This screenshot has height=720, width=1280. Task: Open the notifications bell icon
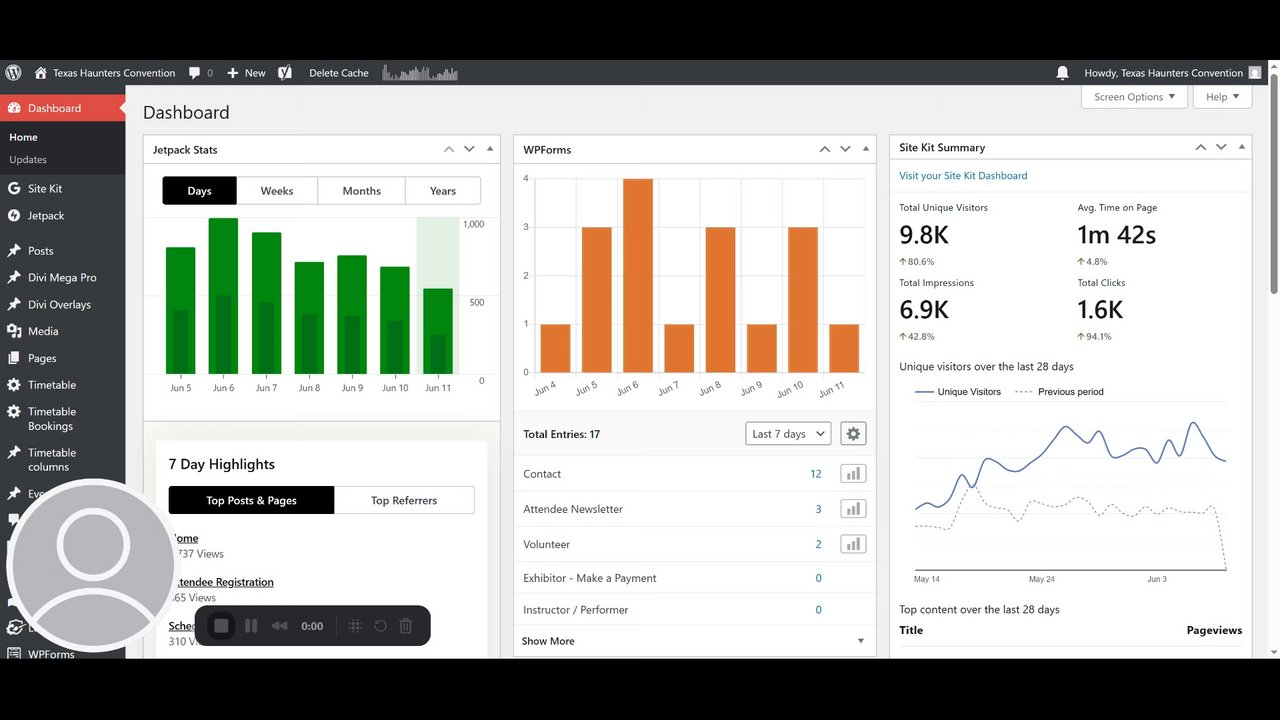tap(1062, 73)
